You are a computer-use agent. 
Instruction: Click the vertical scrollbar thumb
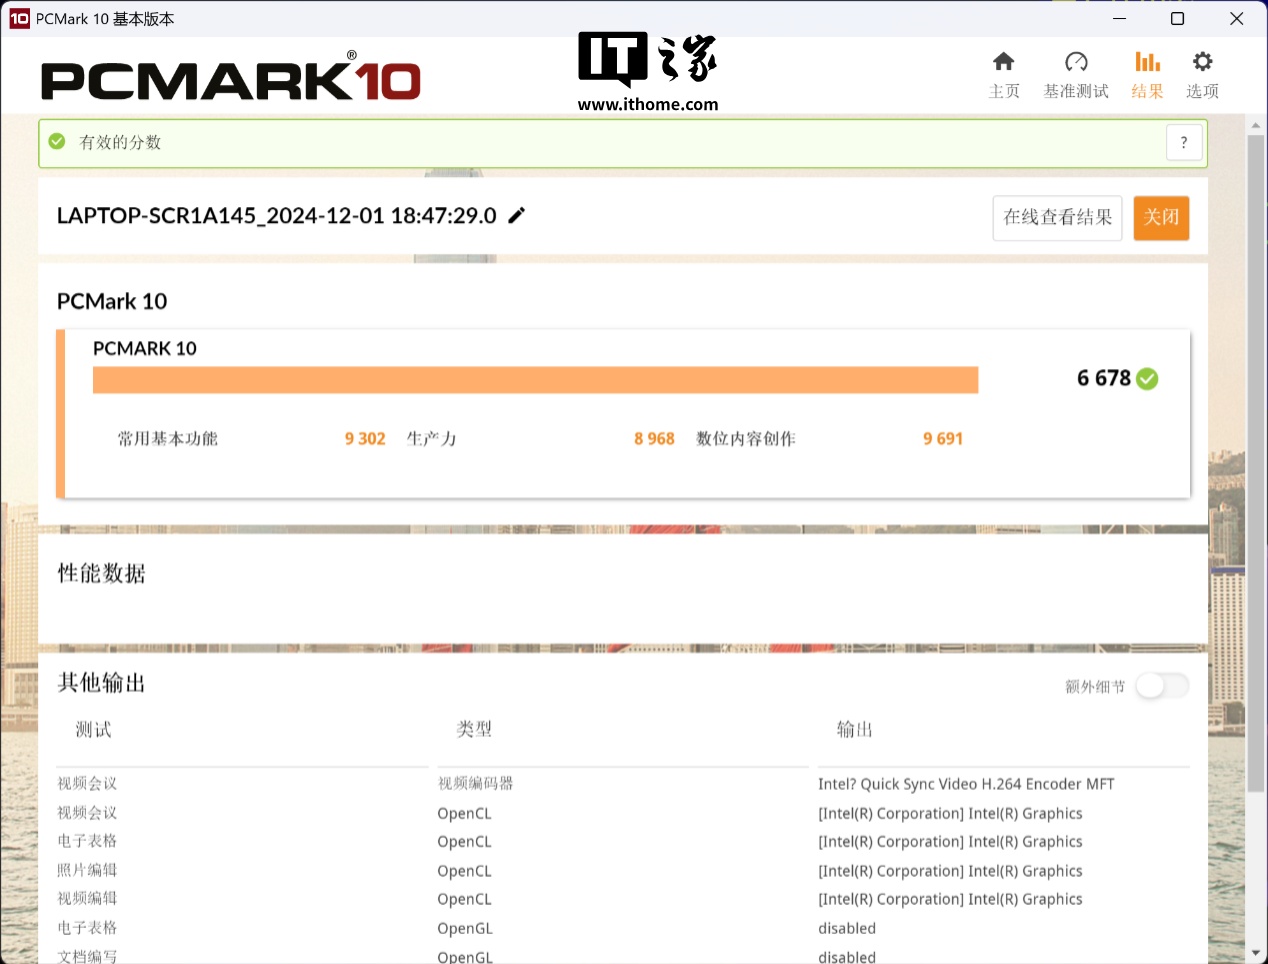[x=1256, y=463]
